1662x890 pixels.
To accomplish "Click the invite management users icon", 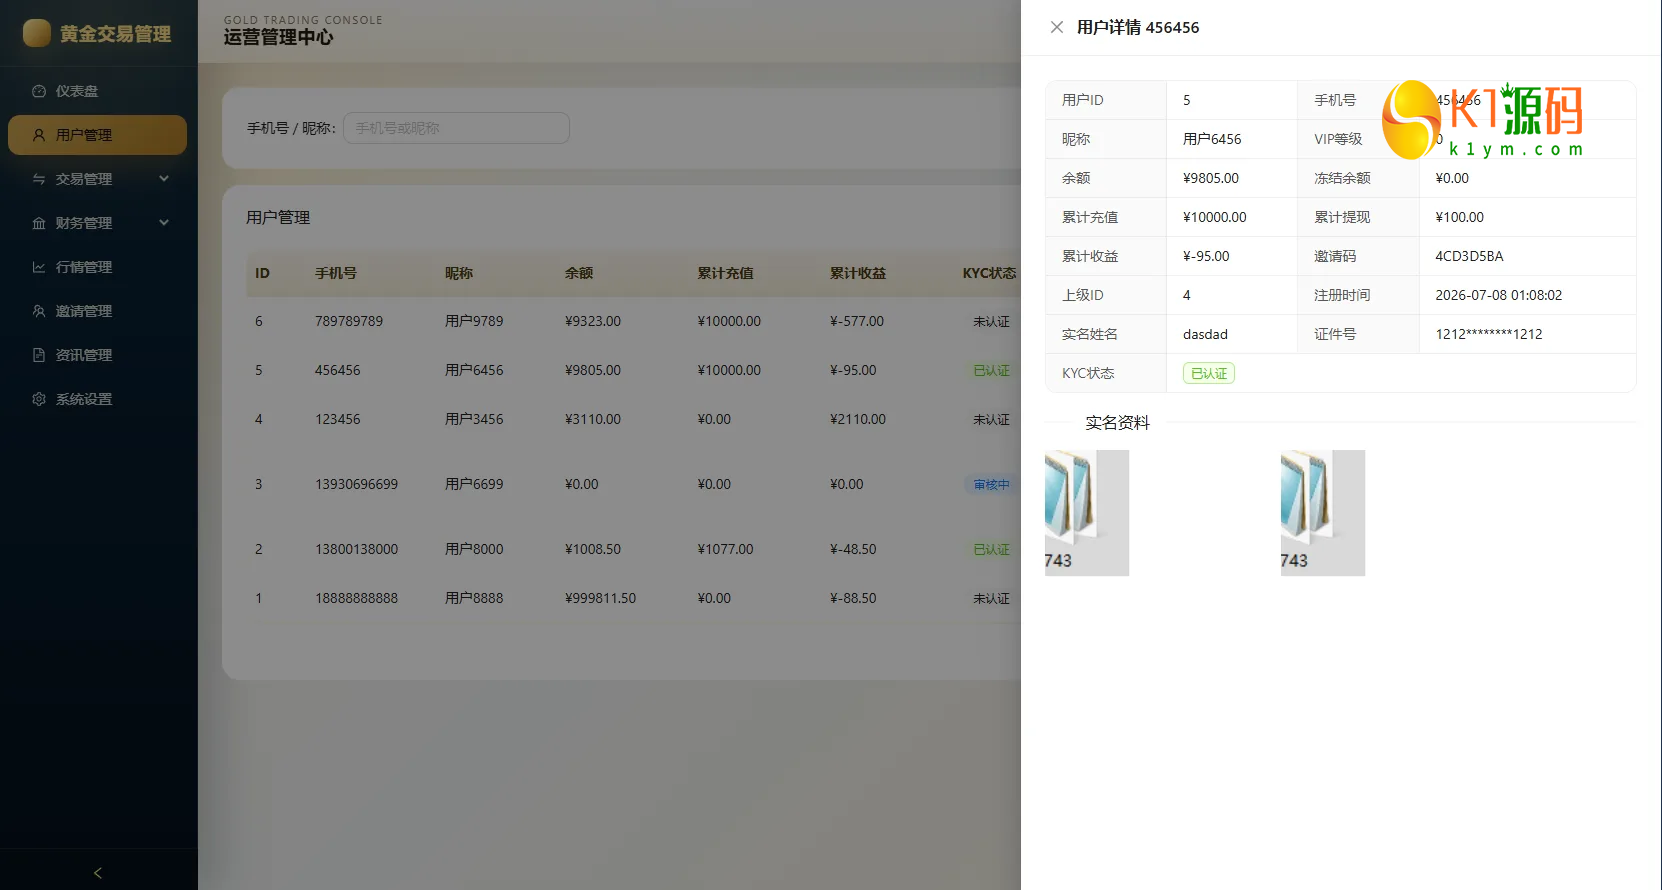I will [39, 311].
